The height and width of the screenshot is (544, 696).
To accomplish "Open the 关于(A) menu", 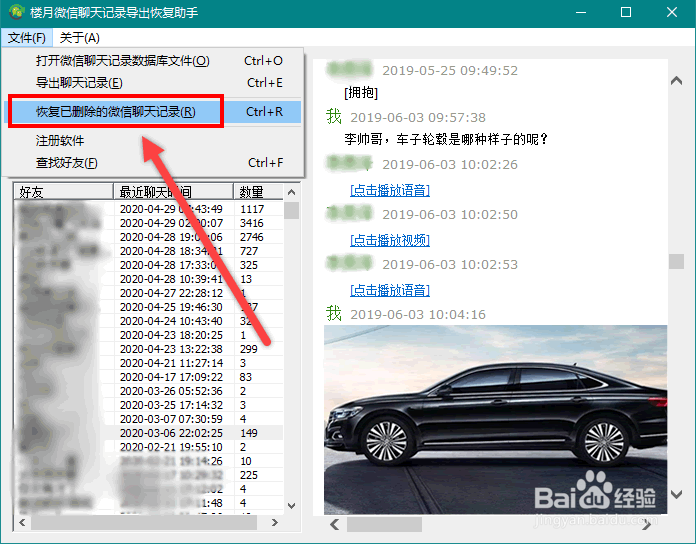I will click(79, 38).
